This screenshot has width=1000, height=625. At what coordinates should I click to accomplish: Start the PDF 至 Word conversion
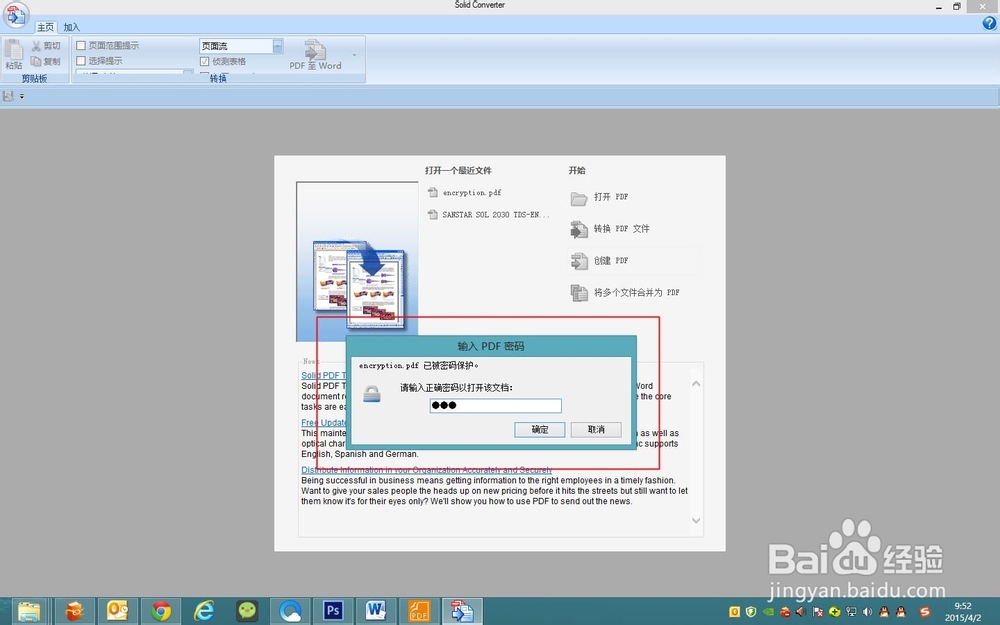(x=315, y=55)
